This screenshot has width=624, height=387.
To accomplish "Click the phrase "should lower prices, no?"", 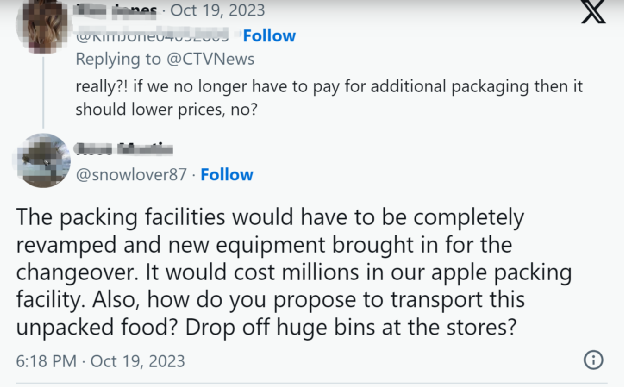I will click(166, 109).
